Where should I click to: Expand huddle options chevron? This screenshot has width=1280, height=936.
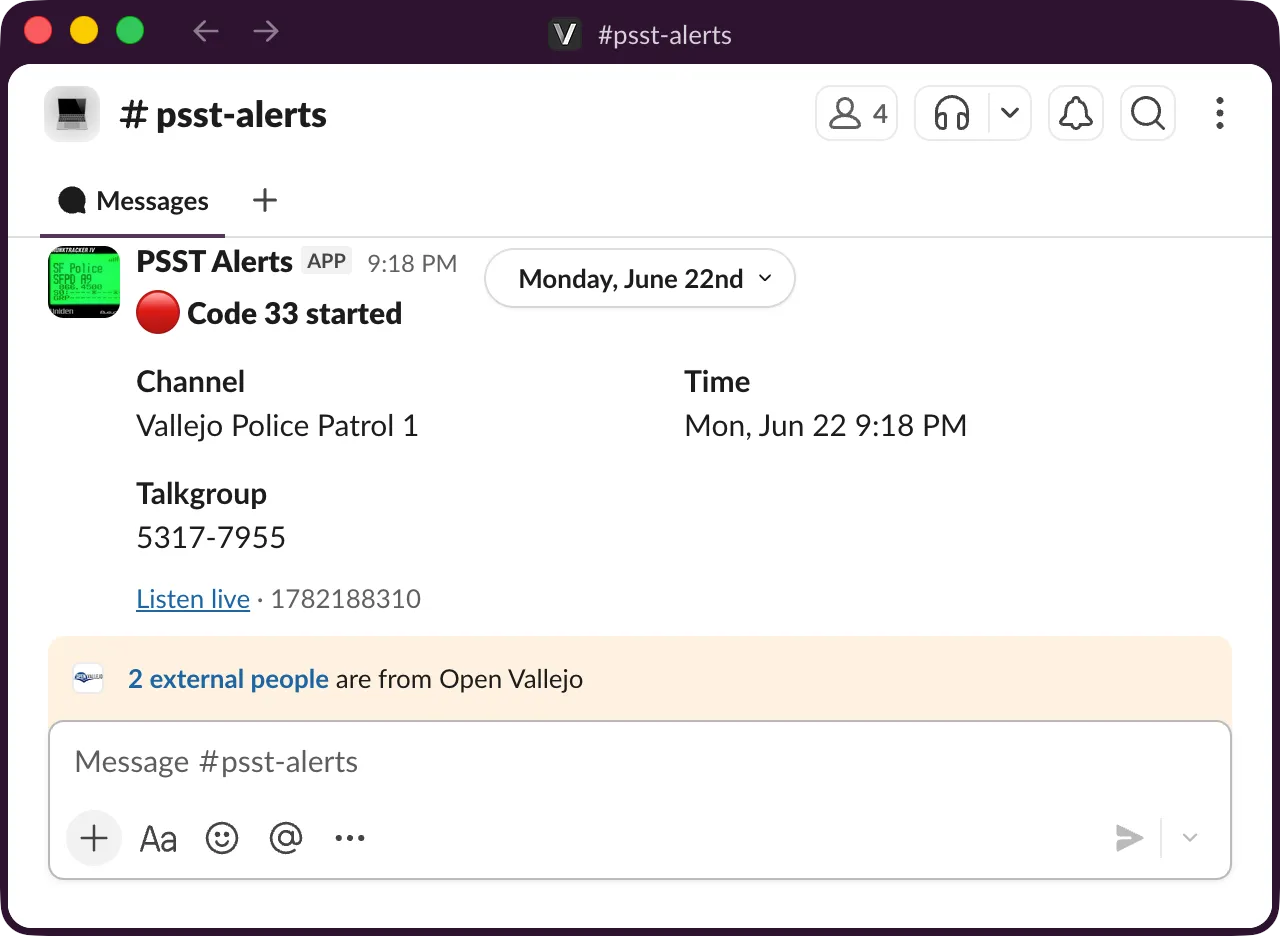(1010, 114)
